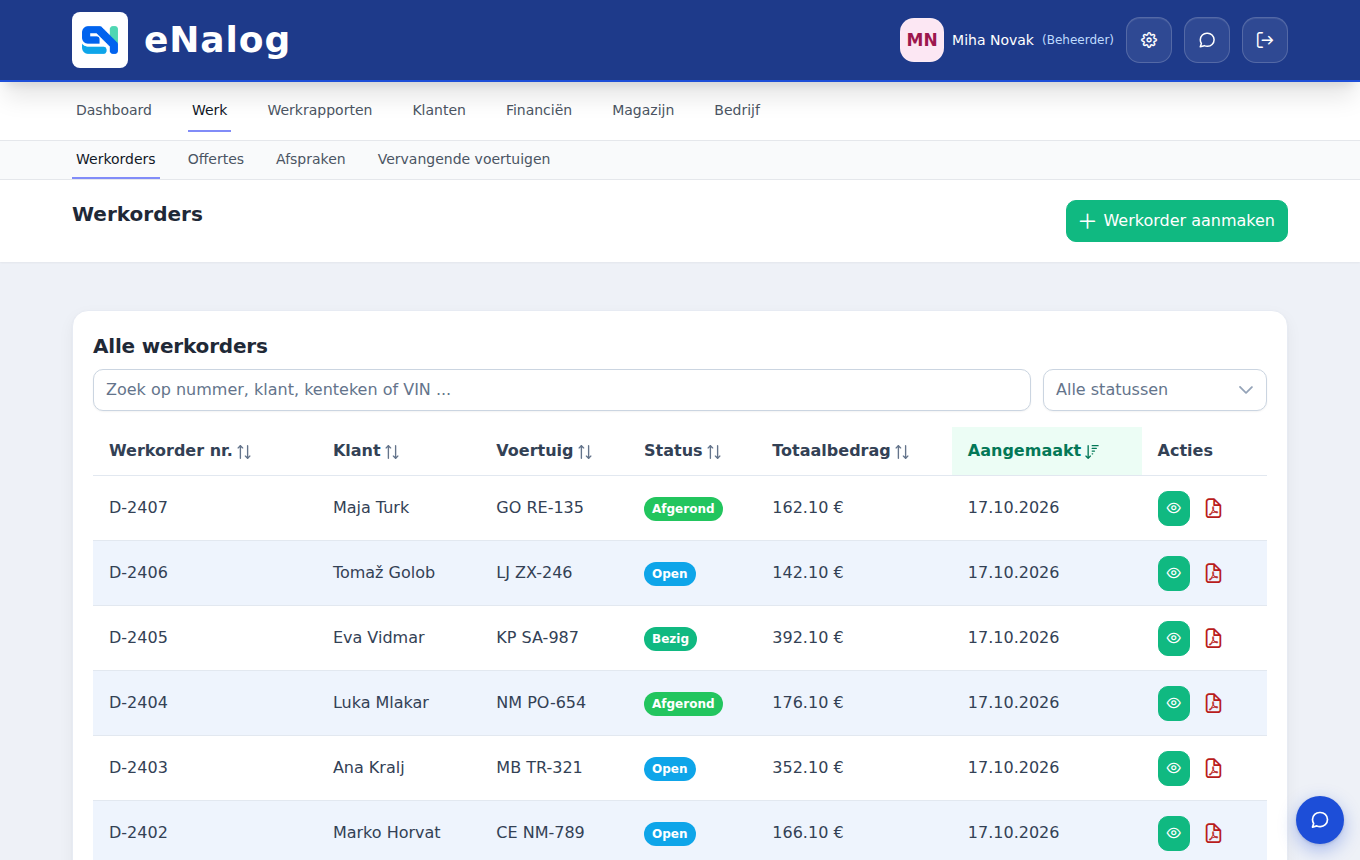View work order D-2402 details
The width and height of the screenshot is (1360, 860).
1174,833
